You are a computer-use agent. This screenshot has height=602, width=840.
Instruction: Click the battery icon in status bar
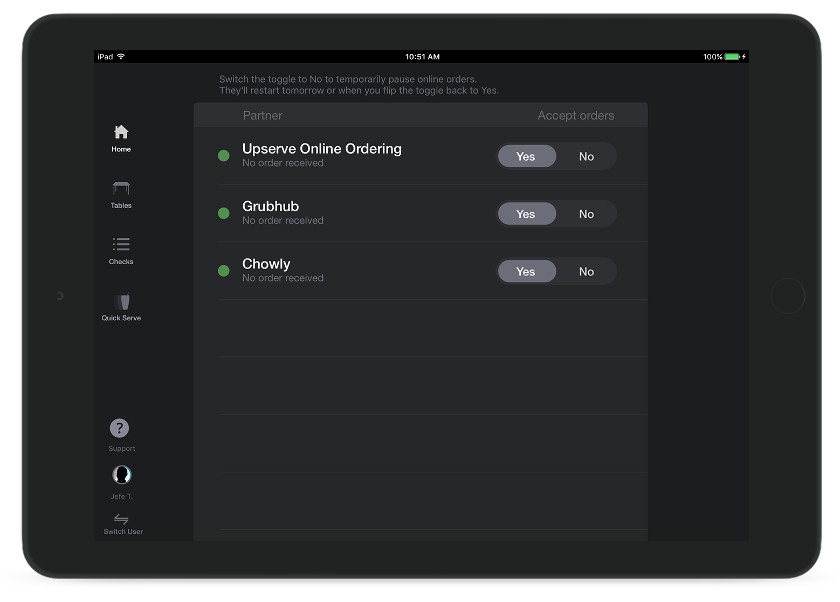coord(732,57)
